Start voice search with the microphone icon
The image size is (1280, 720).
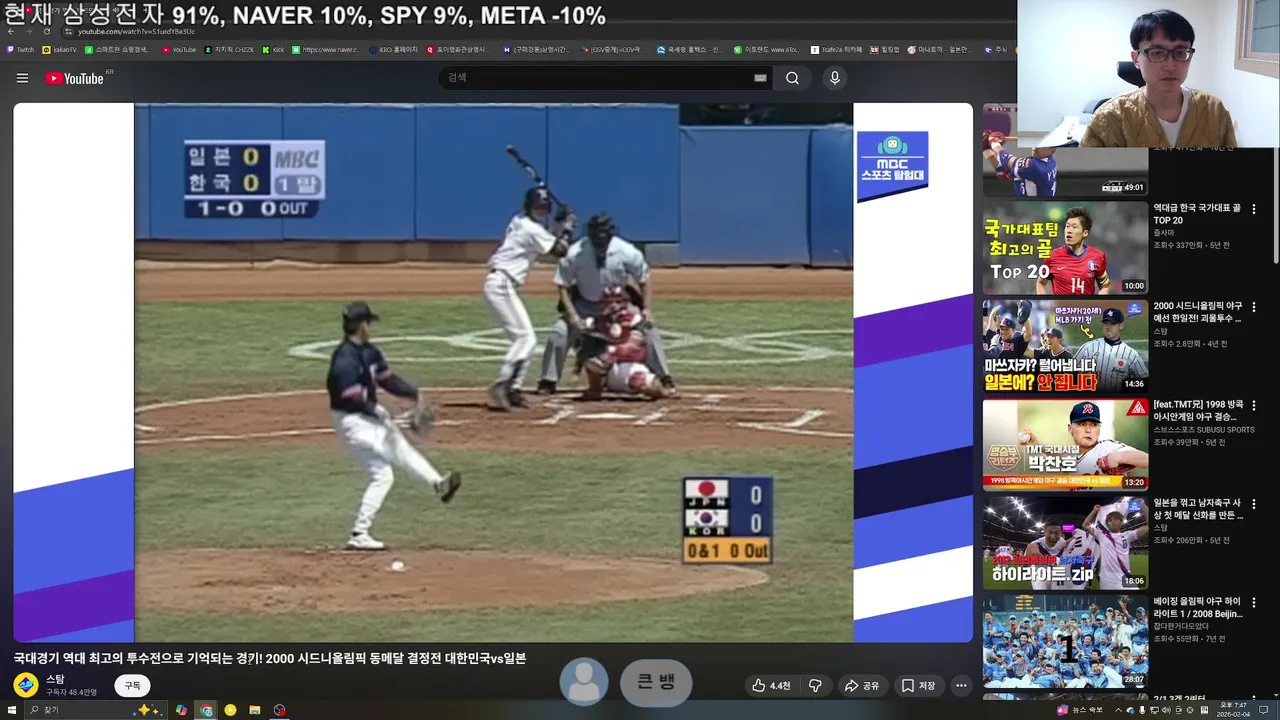[835, 78]
